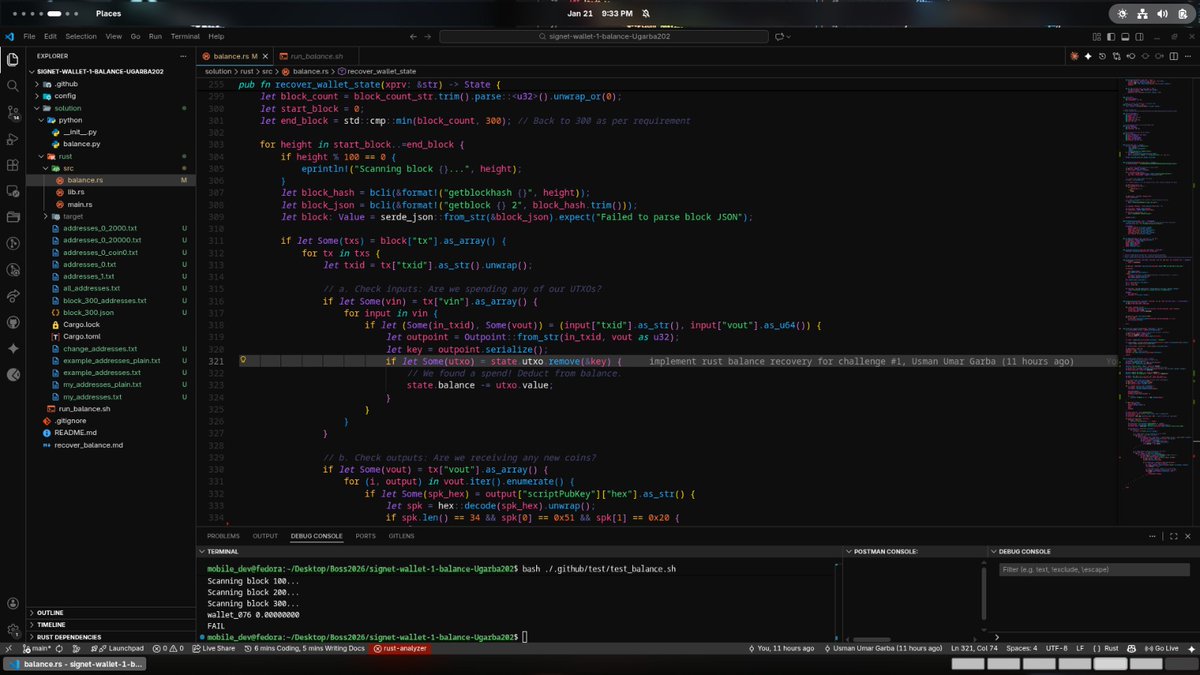1200x675 pixels.
Task: Click the VS Code logo icon in title bar
Action: coord(9,36)
